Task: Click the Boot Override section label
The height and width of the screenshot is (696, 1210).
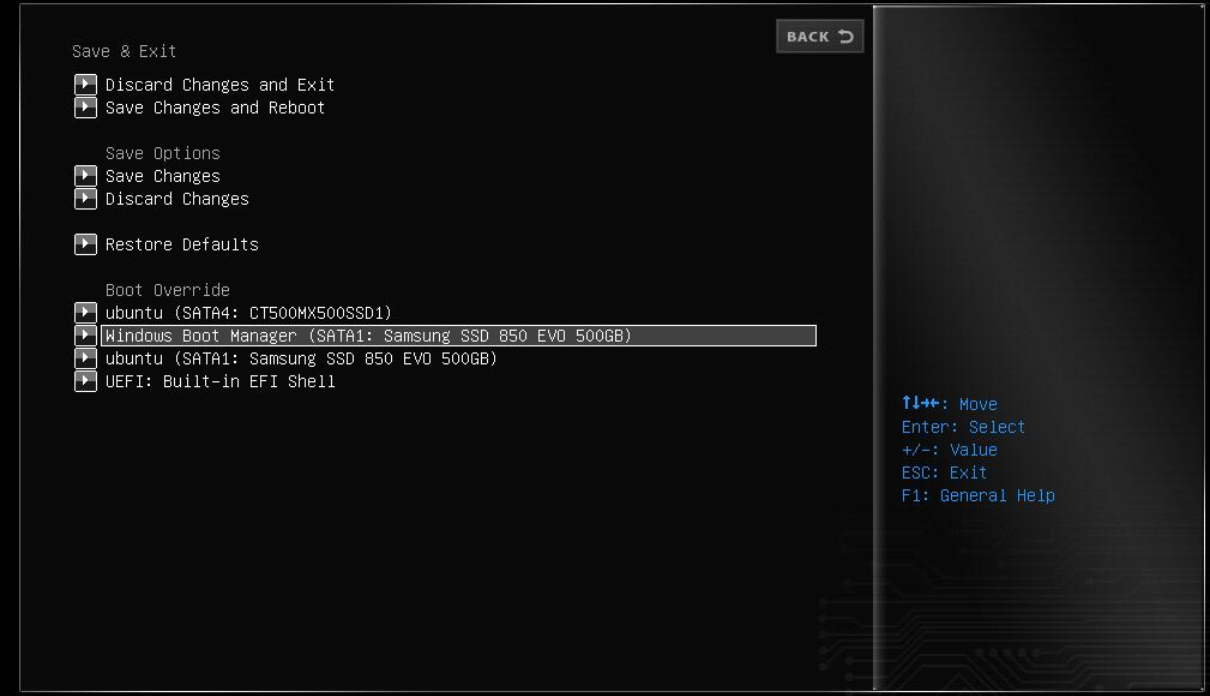Action: coord(168,290)
